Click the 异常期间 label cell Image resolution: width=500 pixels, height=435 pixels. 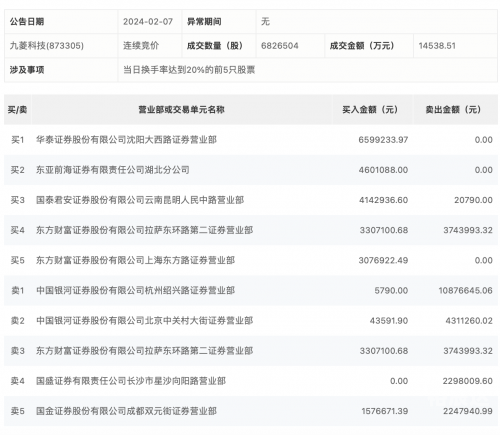coord(219,22)
